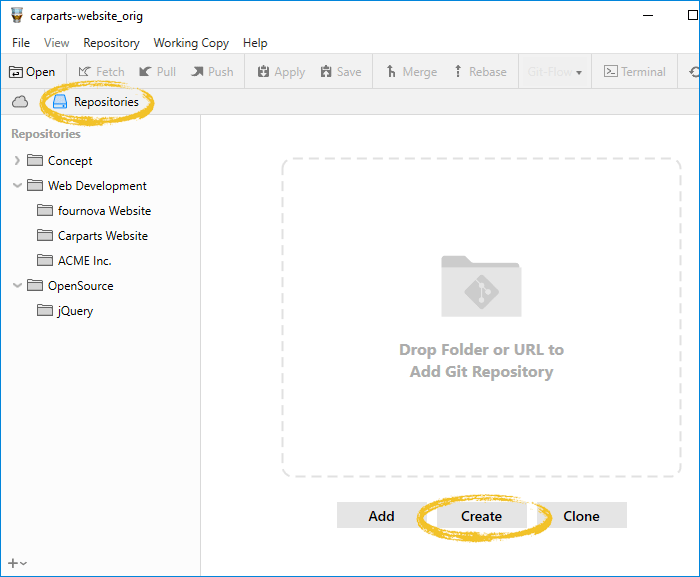Collapse the Web Development group
Screen dimensions: 700x577
click(x=17, y=186)
